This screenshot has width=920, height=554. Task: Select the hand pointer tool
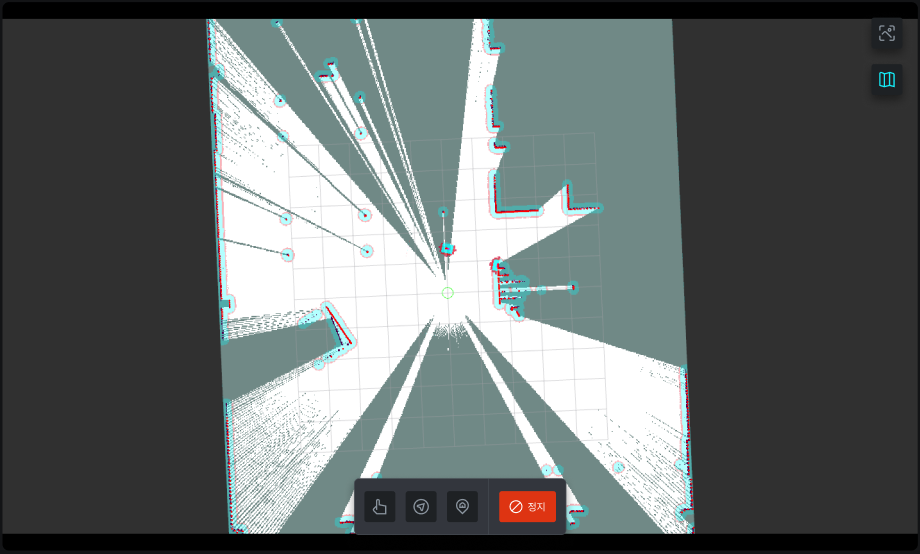click(380, 507)
